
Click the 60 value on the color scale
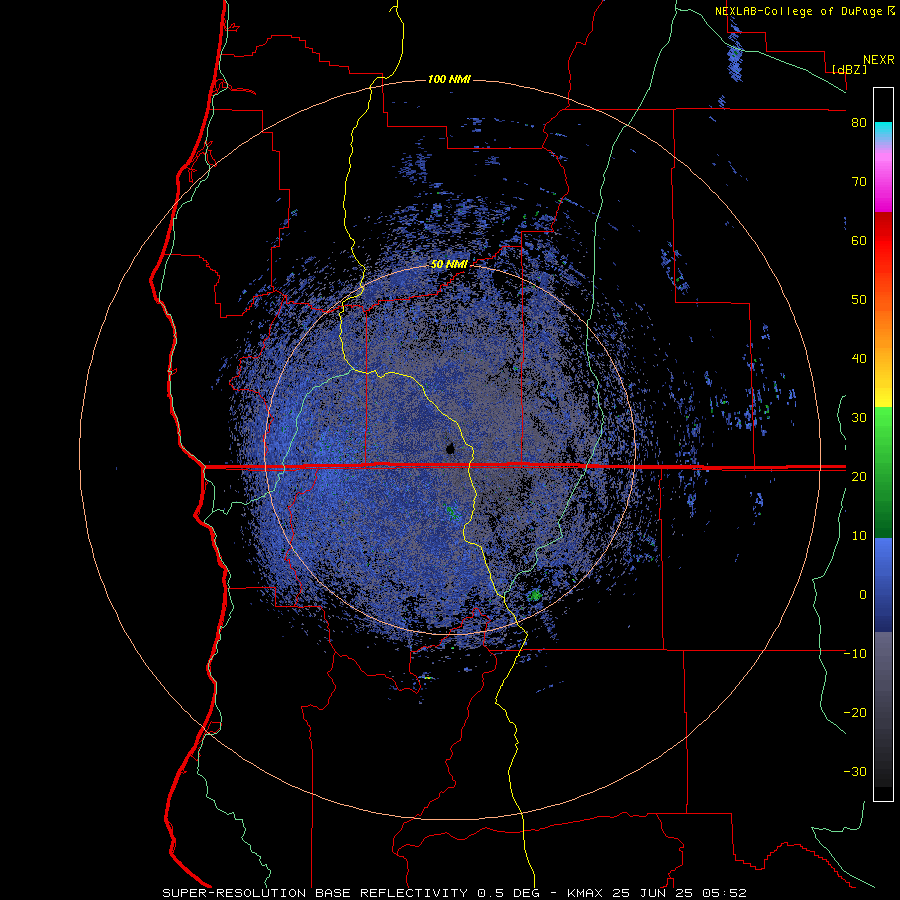click(859, 241)
